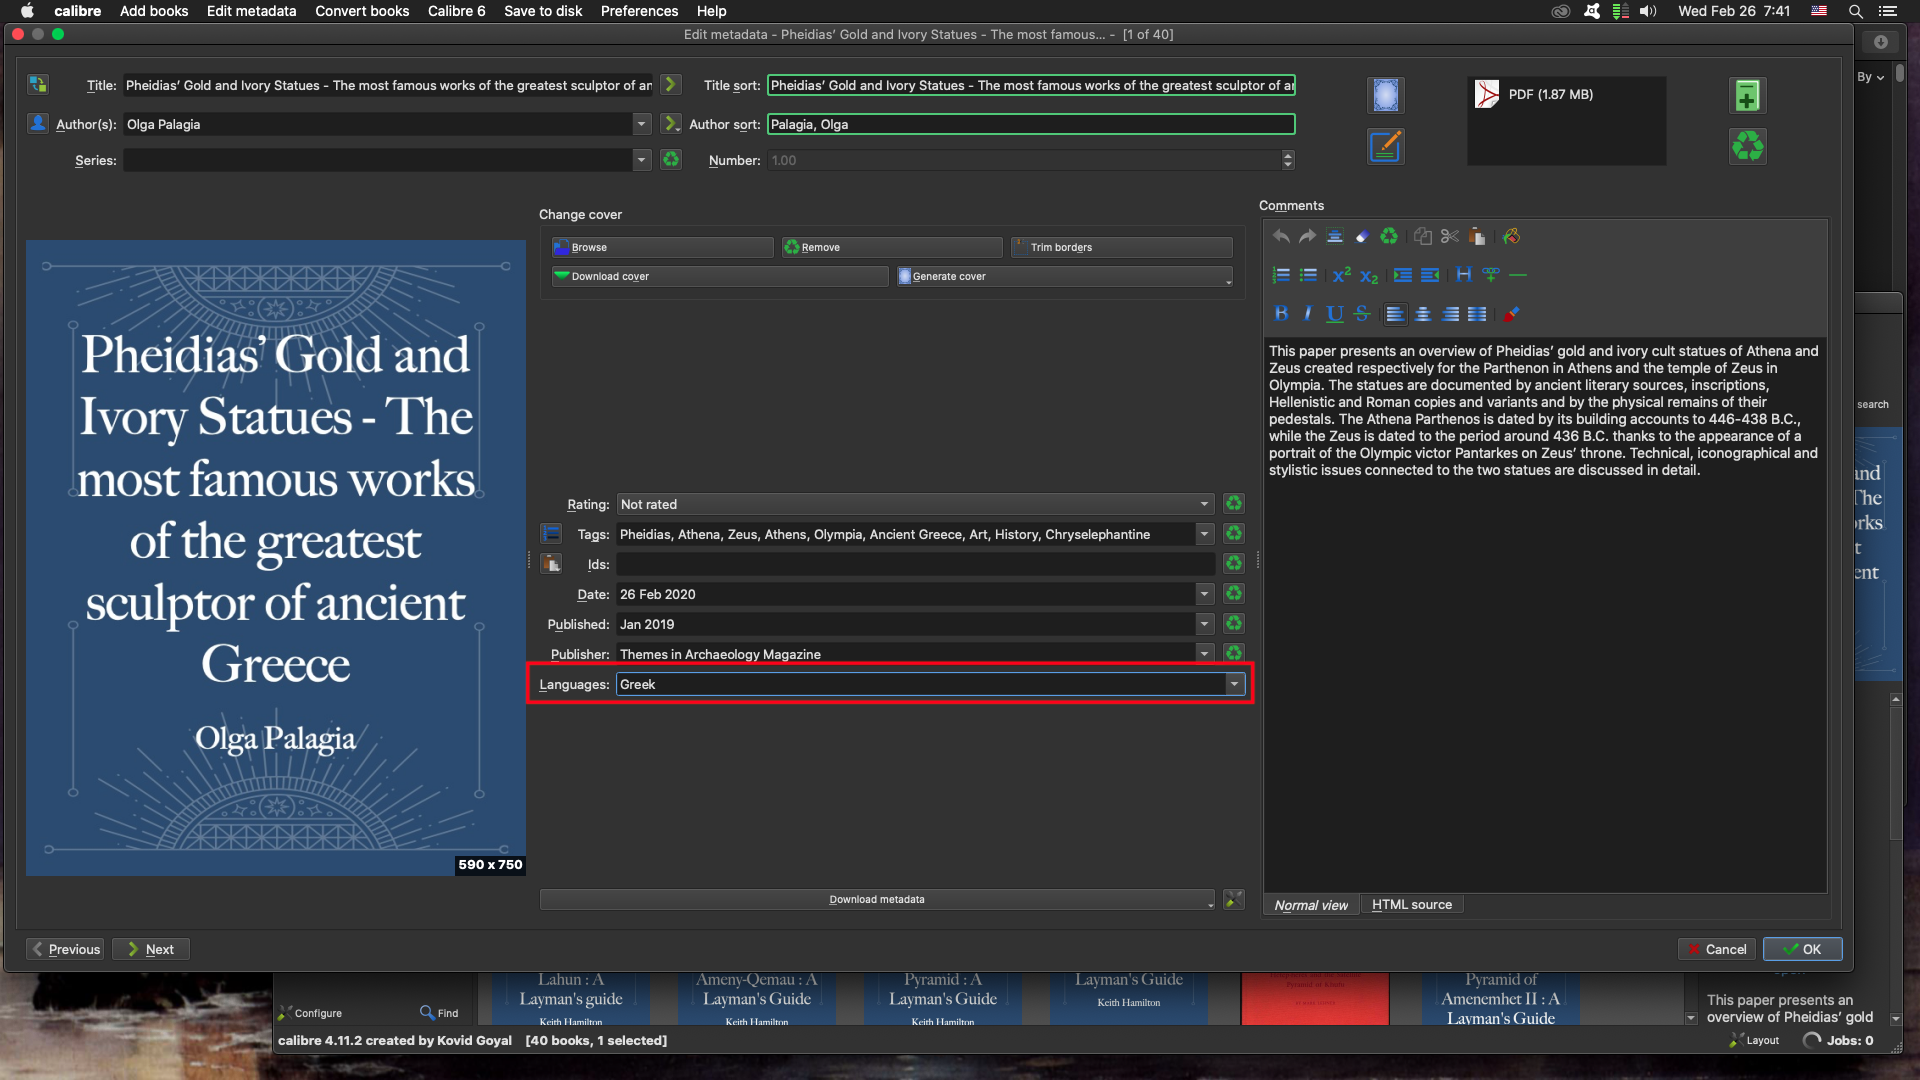This screenshot has width=1920, height=1080.
Task: Click the PDF format entry in formats list
Action: [1550, 95]
